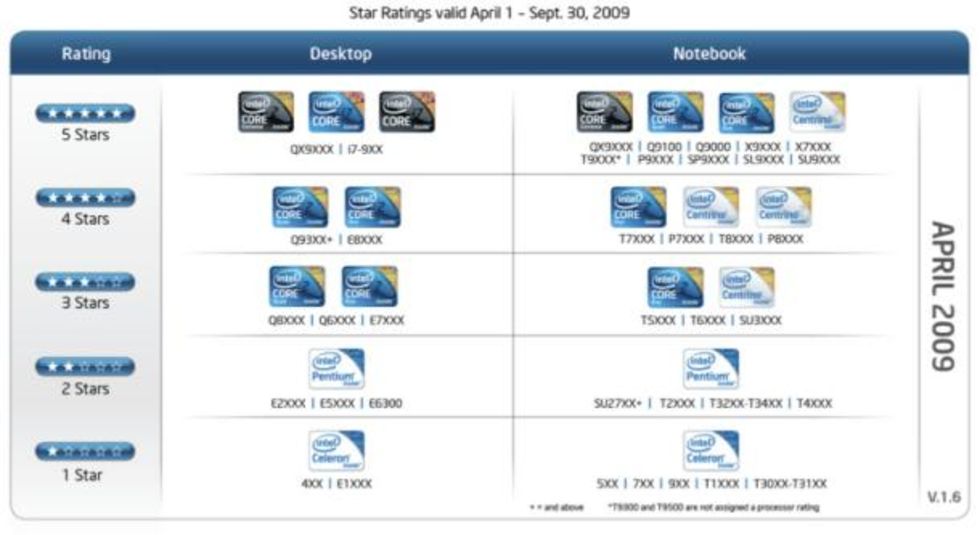Click the T9300 and T9500 footnote text
Screen dimensions: 980x535
[x=713, y=508]
